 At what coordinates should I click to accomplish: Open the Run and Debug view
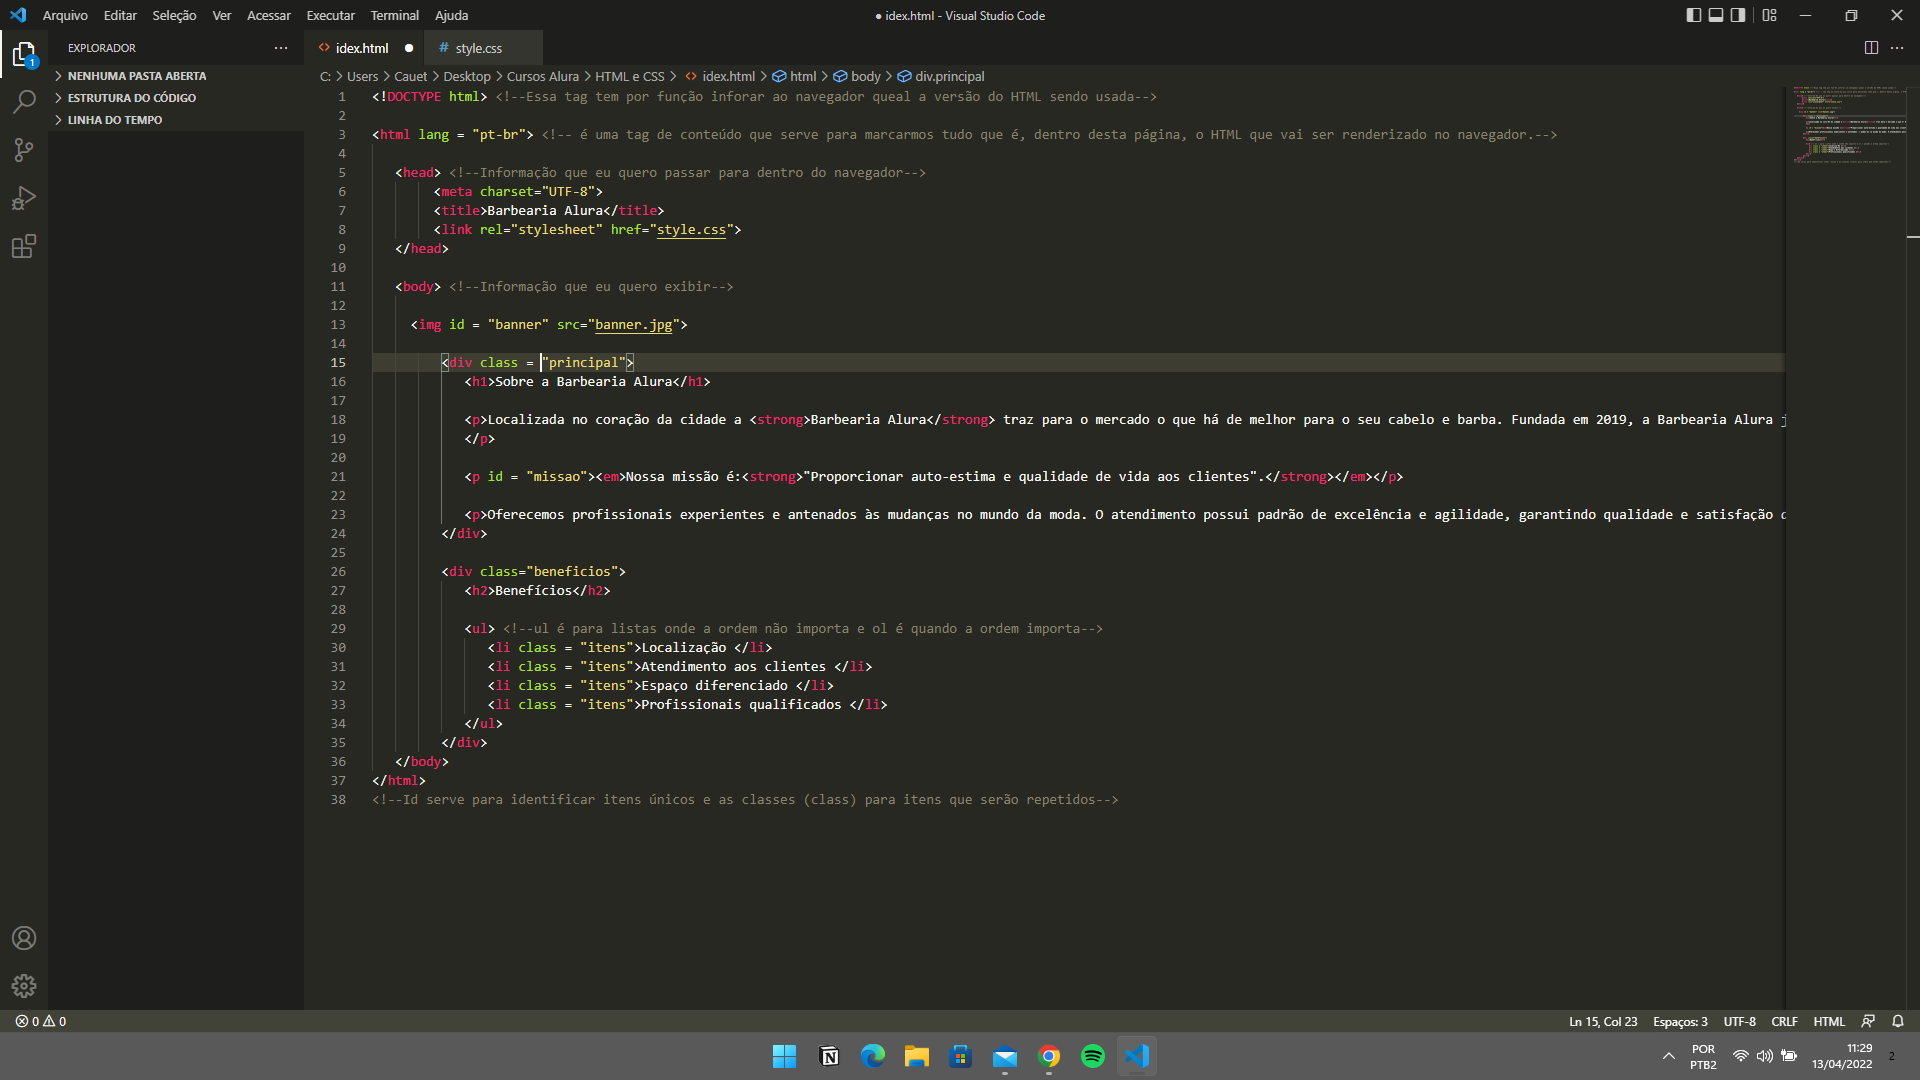pos(24,198)
